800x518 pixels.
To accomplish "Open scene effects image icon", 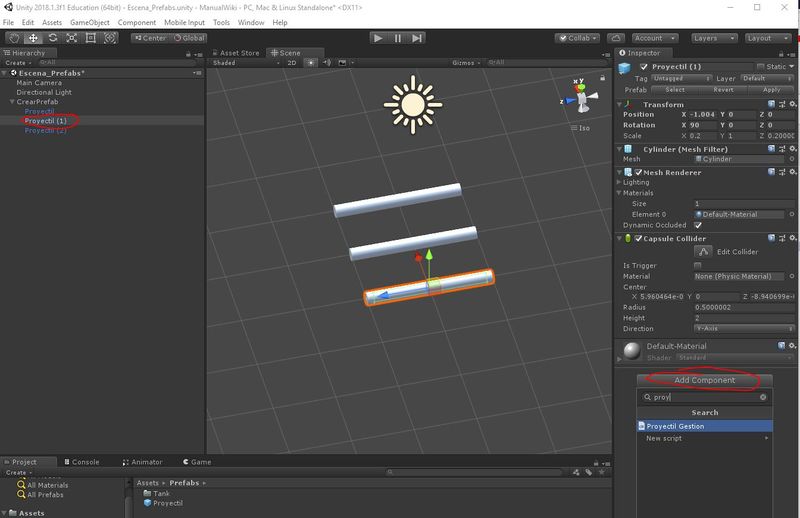I will pos(342,63).
